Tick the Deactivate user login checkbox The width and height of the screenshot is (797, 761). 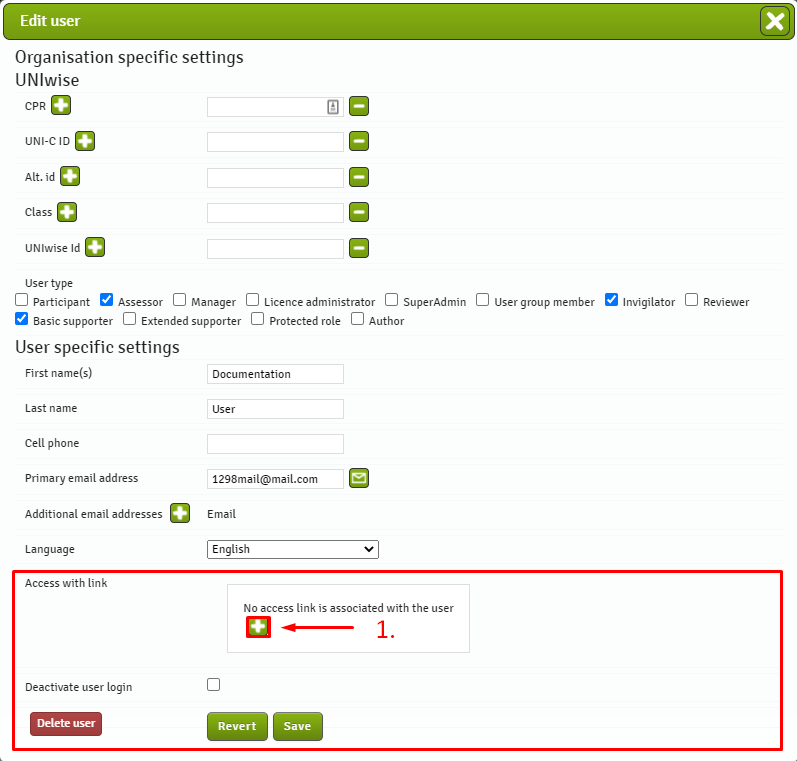213,685
